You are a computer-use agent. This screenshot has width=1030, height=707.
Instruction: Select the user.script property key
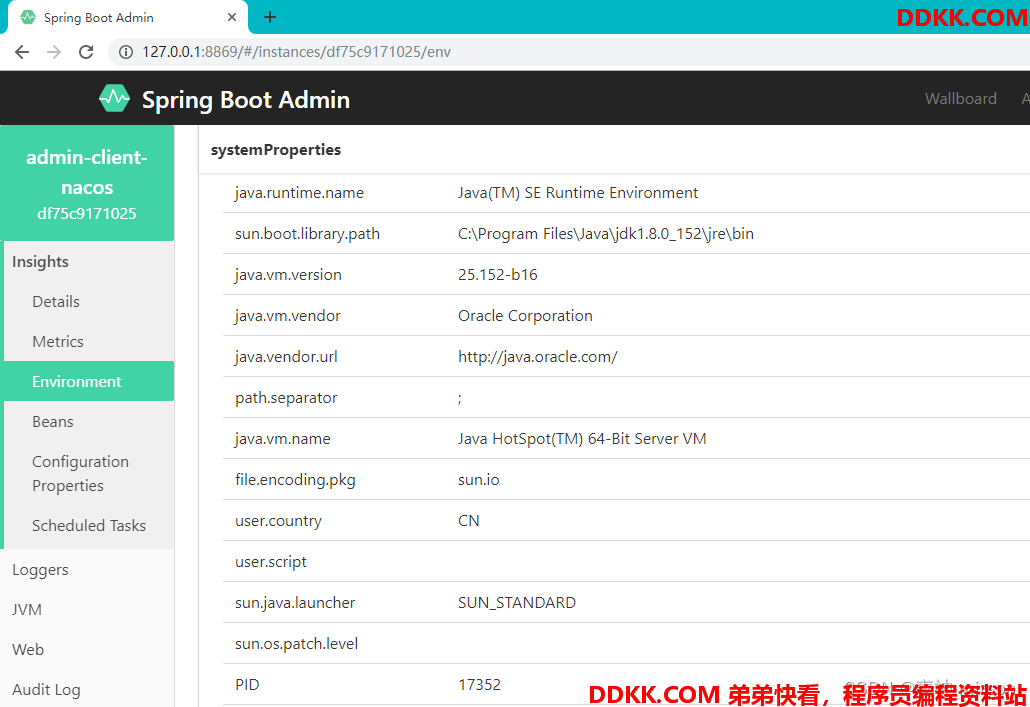tap(271, 562)
